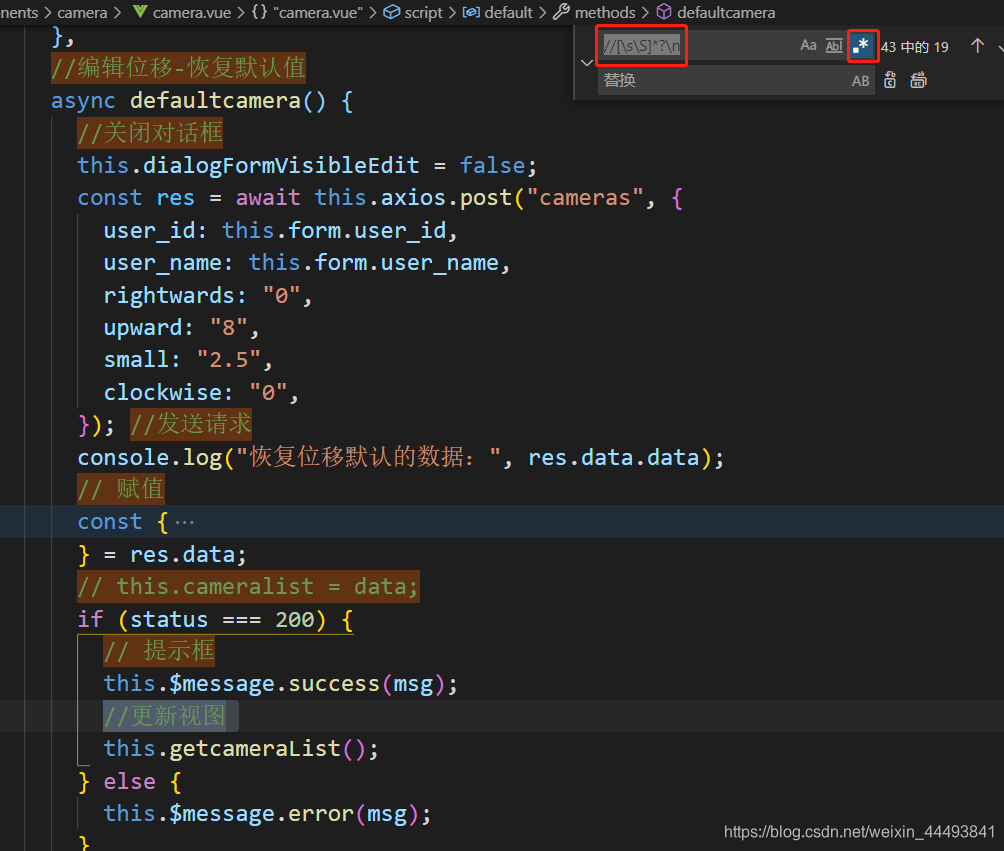Open the "camera.vue" braces breadcrumb
This screenshot has width=1004, height=851.
(307, 12)
